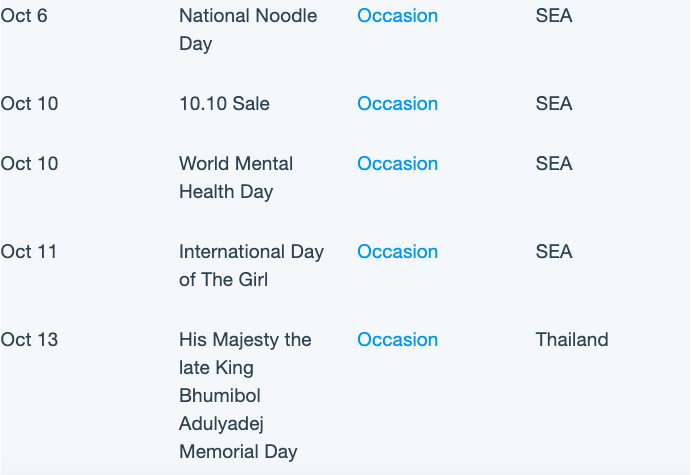Click Oct 10 date beside World Mental Health Day
This screenshot has width=691, height=475.
(x=29, y=164)
